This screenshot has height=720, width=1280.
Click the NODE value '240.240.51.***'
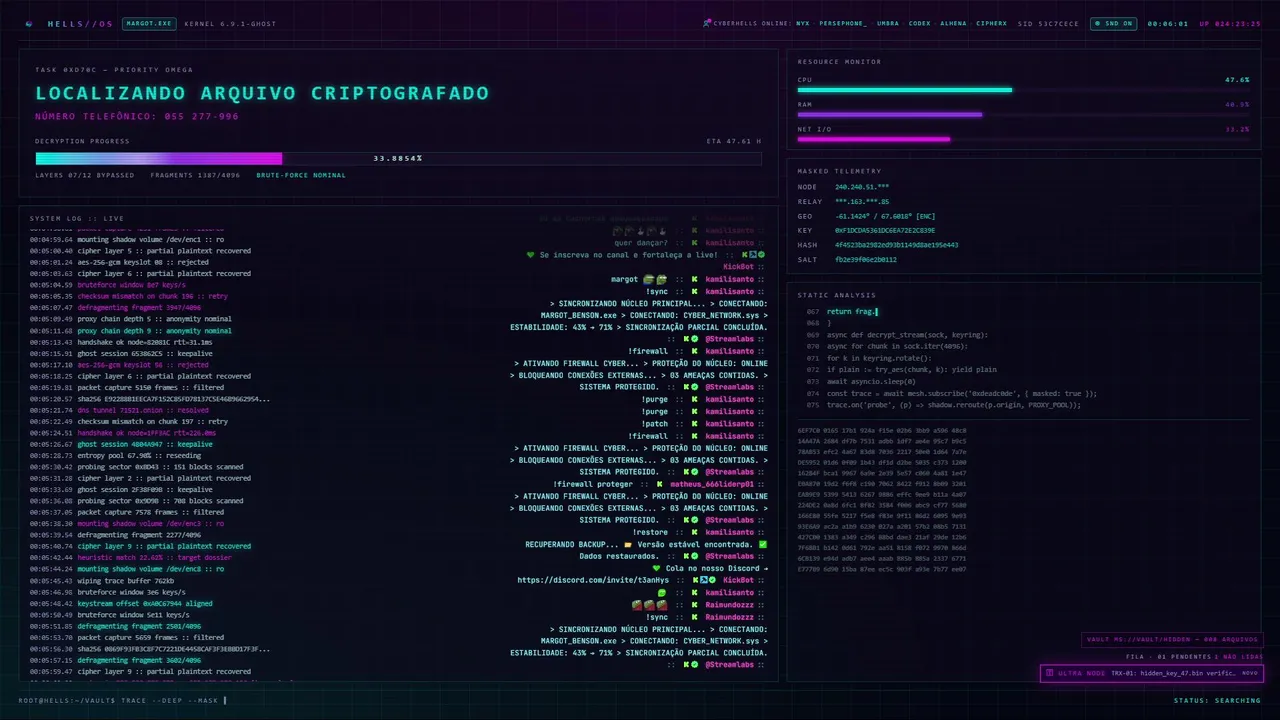tap(862, 187)
